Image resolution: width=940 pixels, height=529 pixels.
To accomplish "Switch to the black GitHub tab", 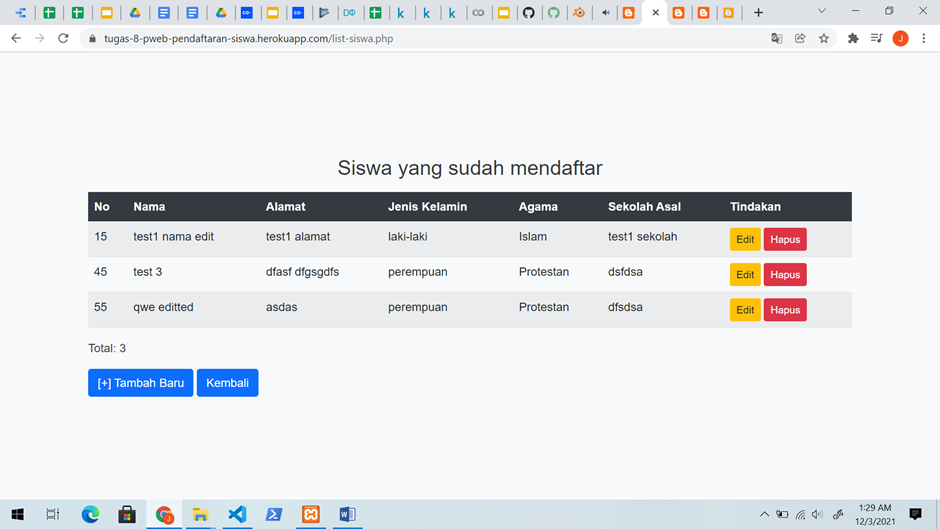I will coord(528,13).
